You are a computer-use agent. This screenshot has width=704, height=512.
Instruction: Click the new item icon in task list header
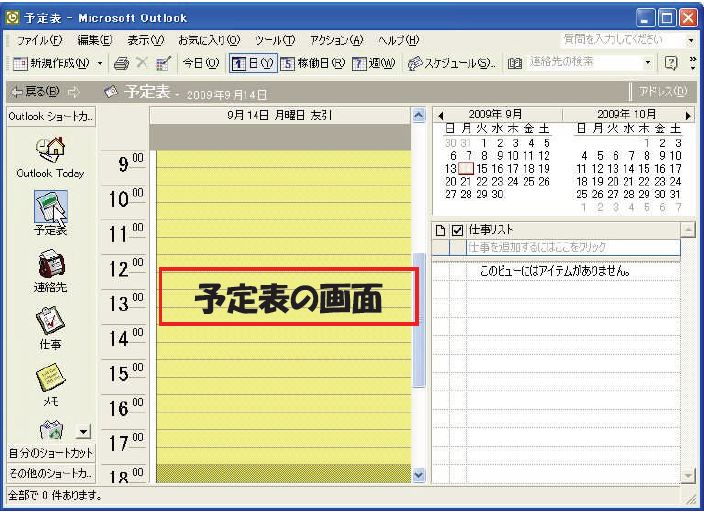pos(440,231)
